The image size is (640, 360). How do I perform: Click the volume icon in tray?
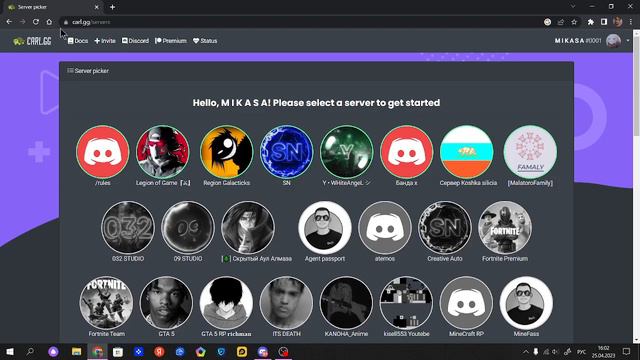[x=555, y=352]
